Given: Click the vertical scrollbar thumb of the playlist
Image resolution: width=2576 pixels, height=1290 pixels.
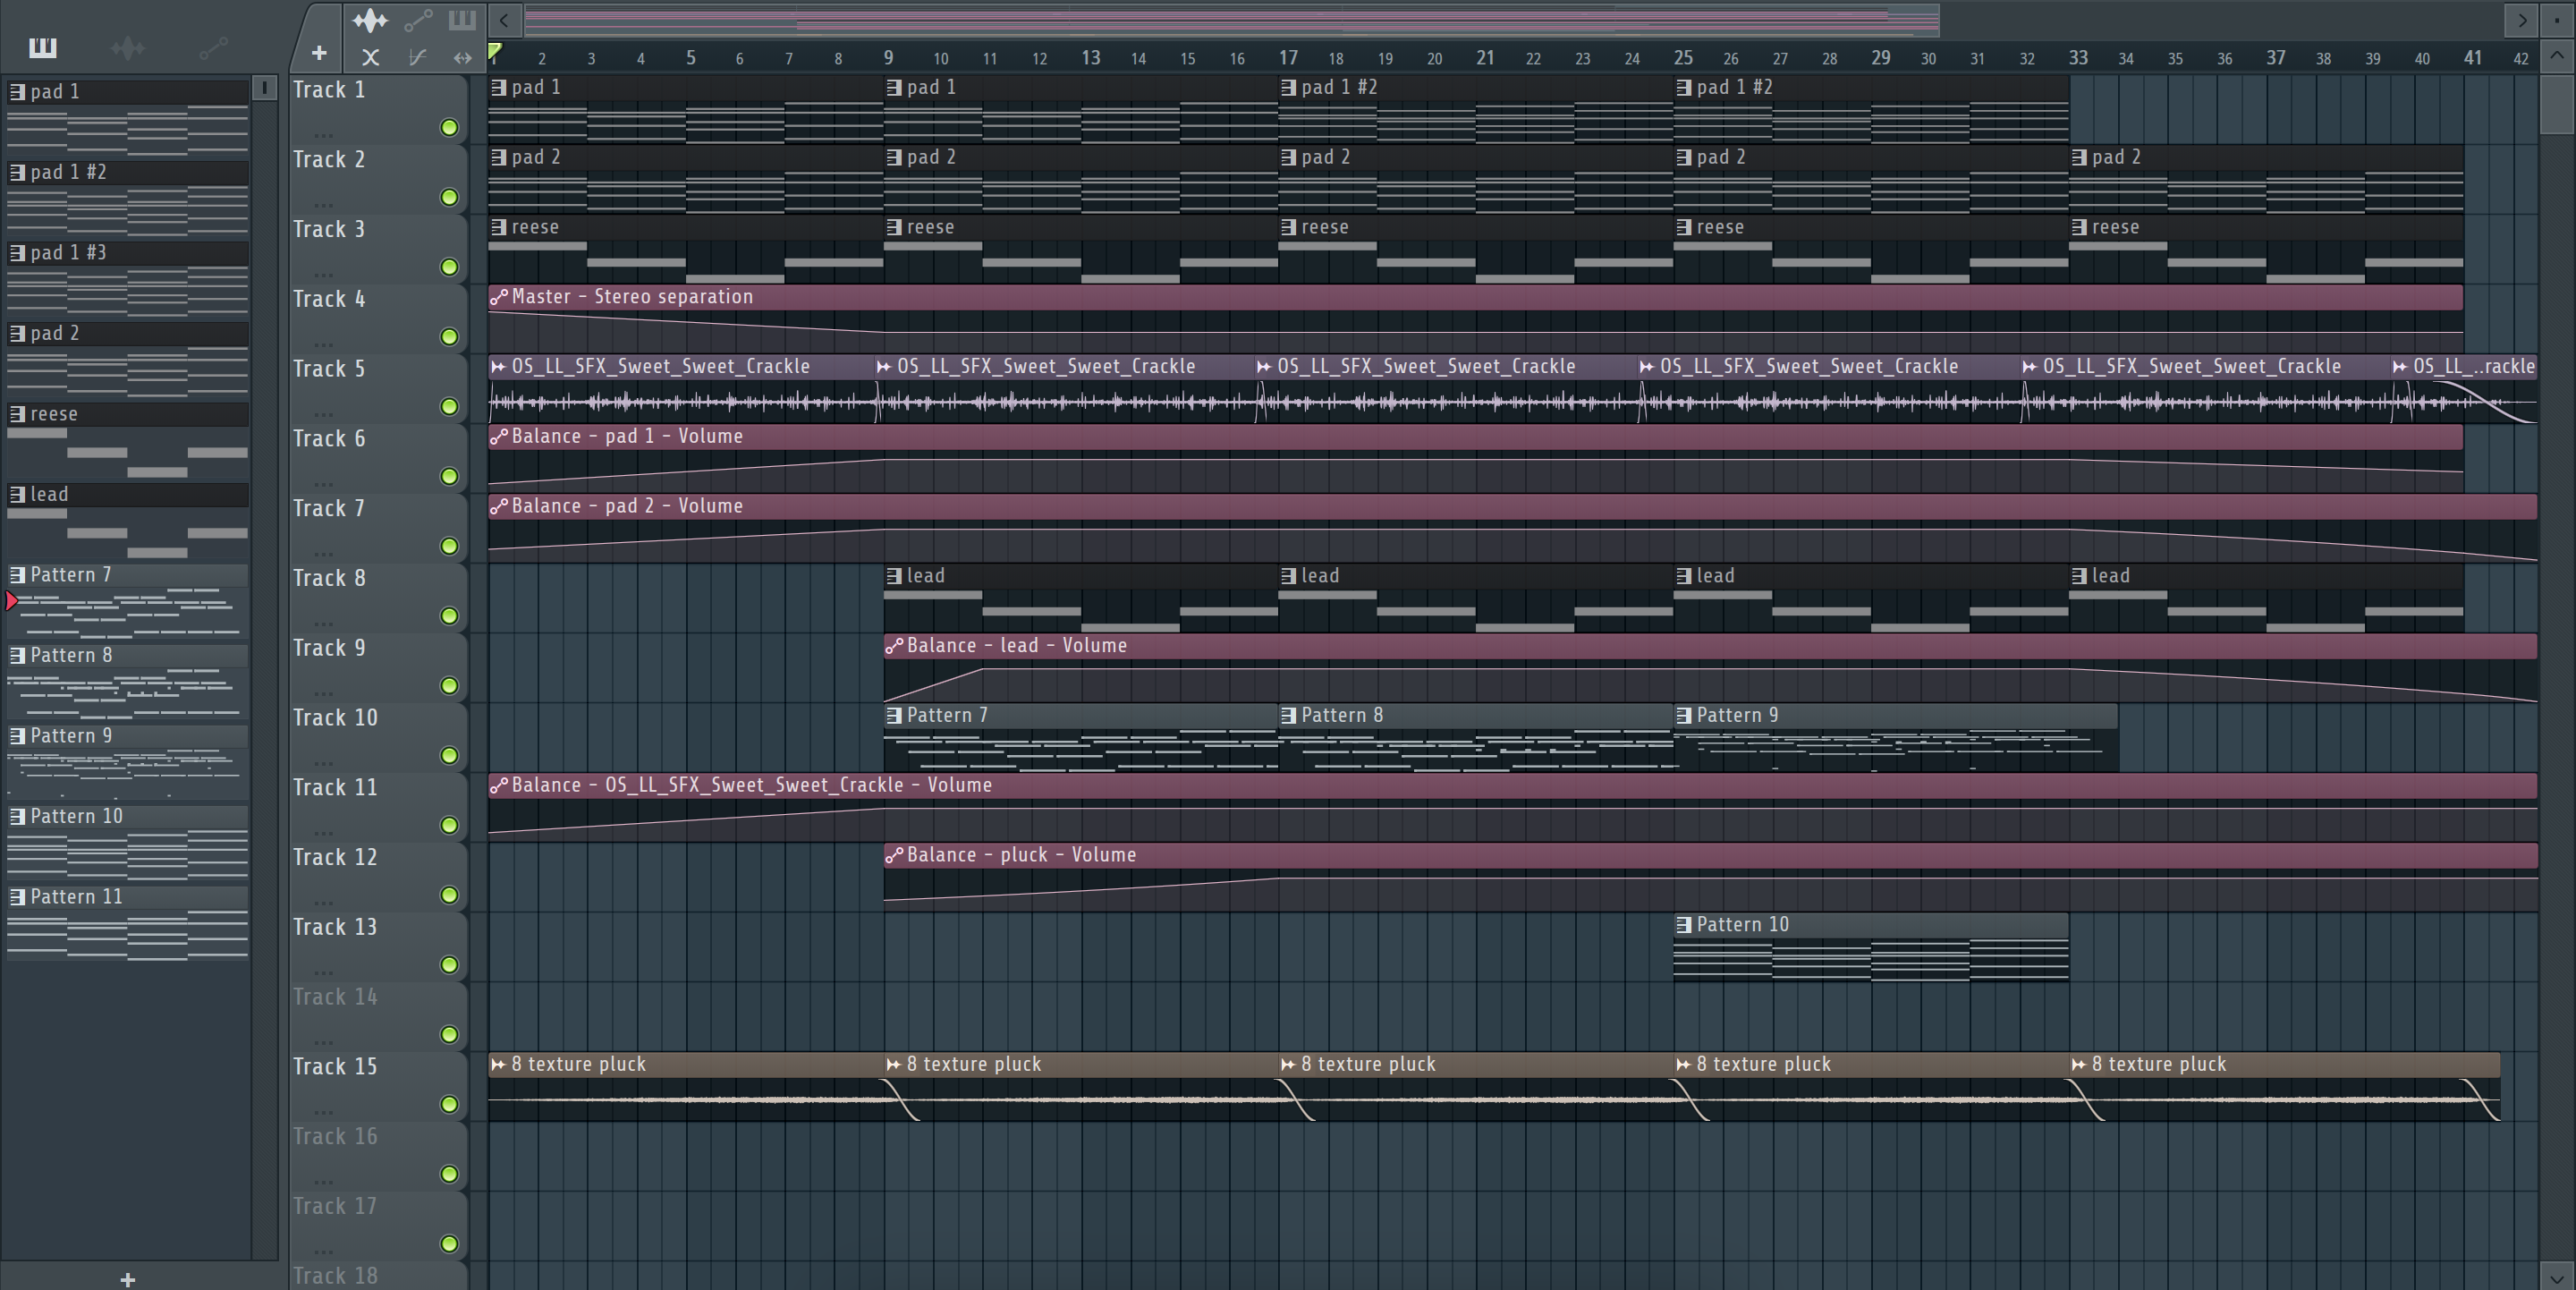Looking at the screenshot, I should point(2557,103).
